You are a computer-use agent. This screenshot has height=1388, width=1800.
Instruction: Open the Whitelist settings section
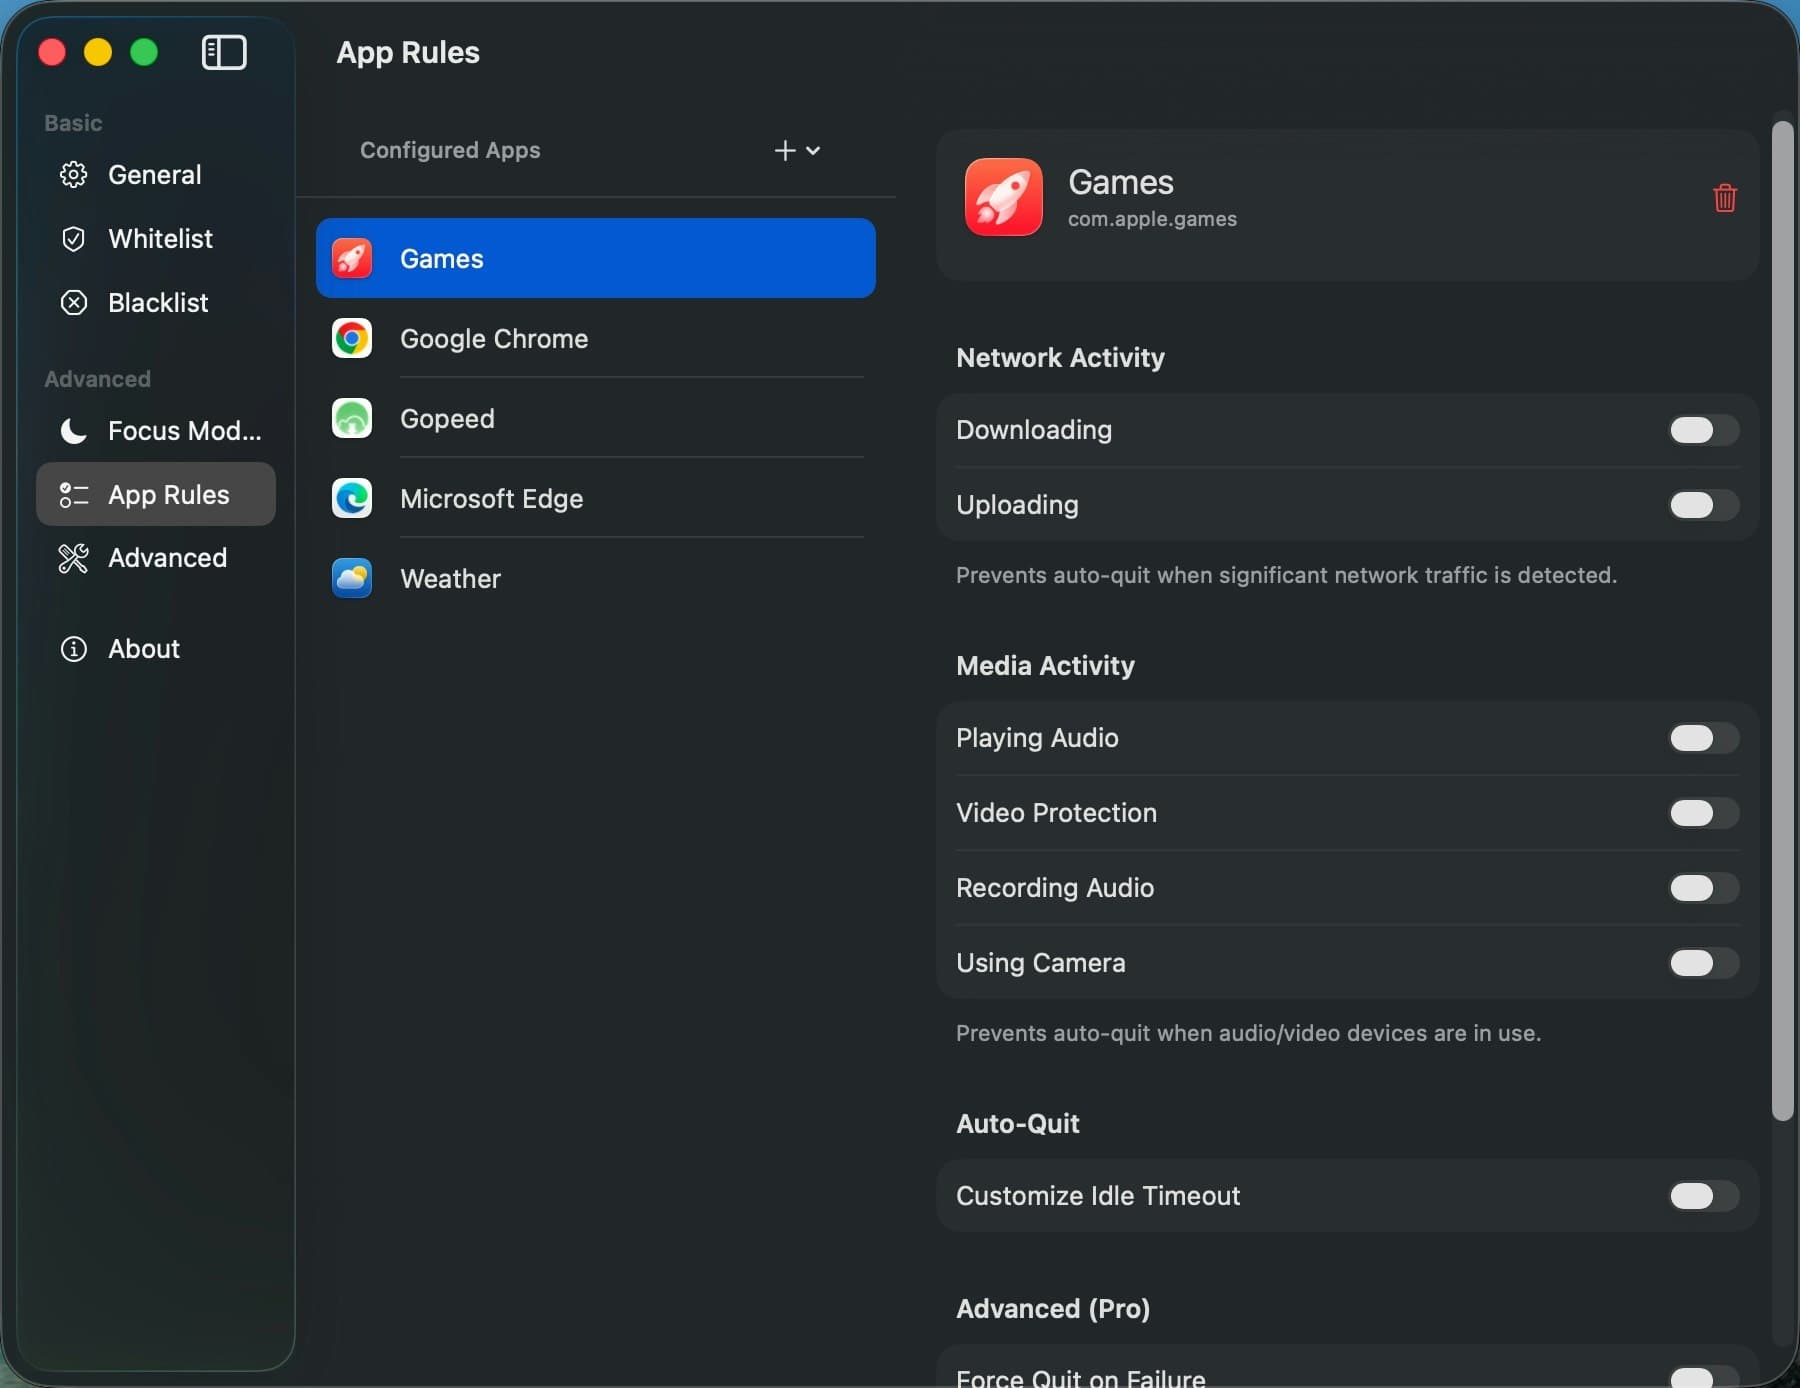(x=159, y=239)
